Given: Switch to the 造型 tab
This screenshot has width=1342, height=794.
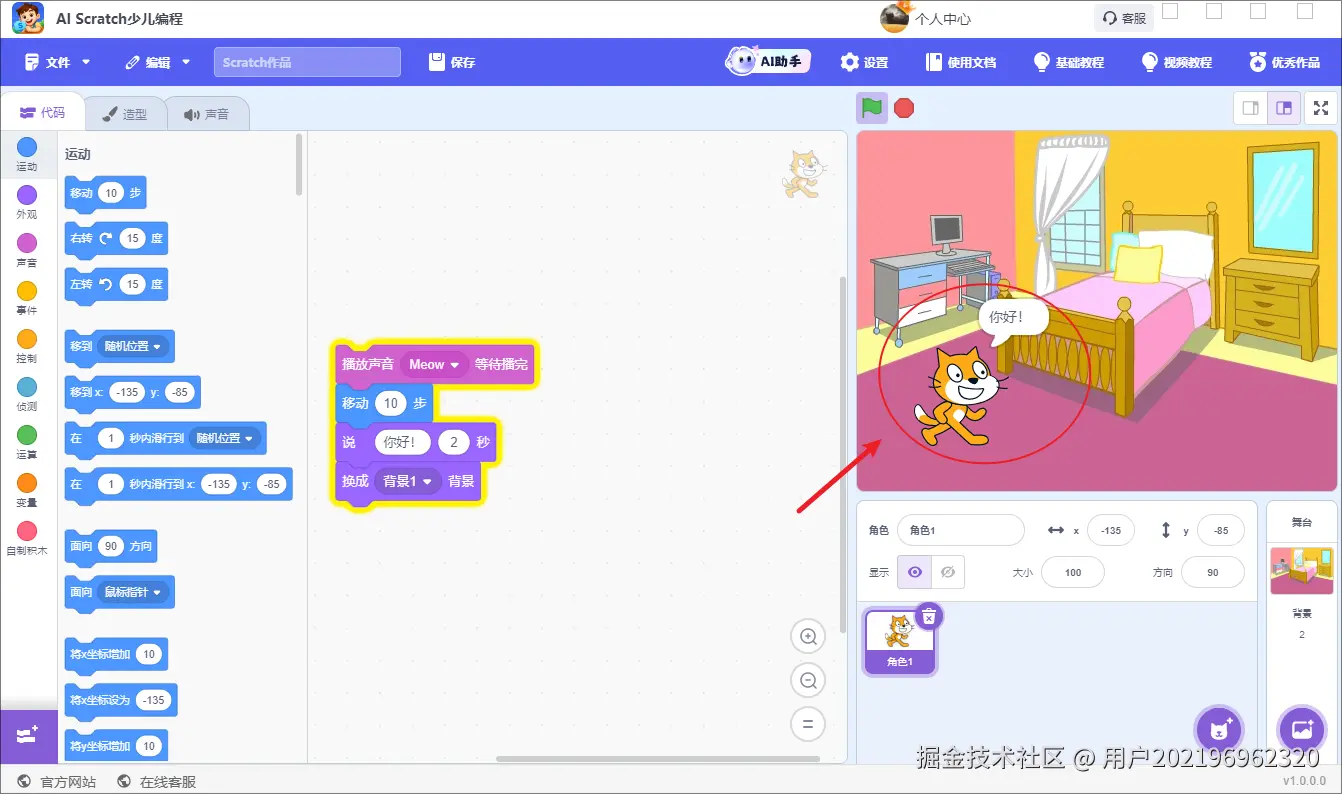Looking at the screenshot, I should tap(125, 114).
